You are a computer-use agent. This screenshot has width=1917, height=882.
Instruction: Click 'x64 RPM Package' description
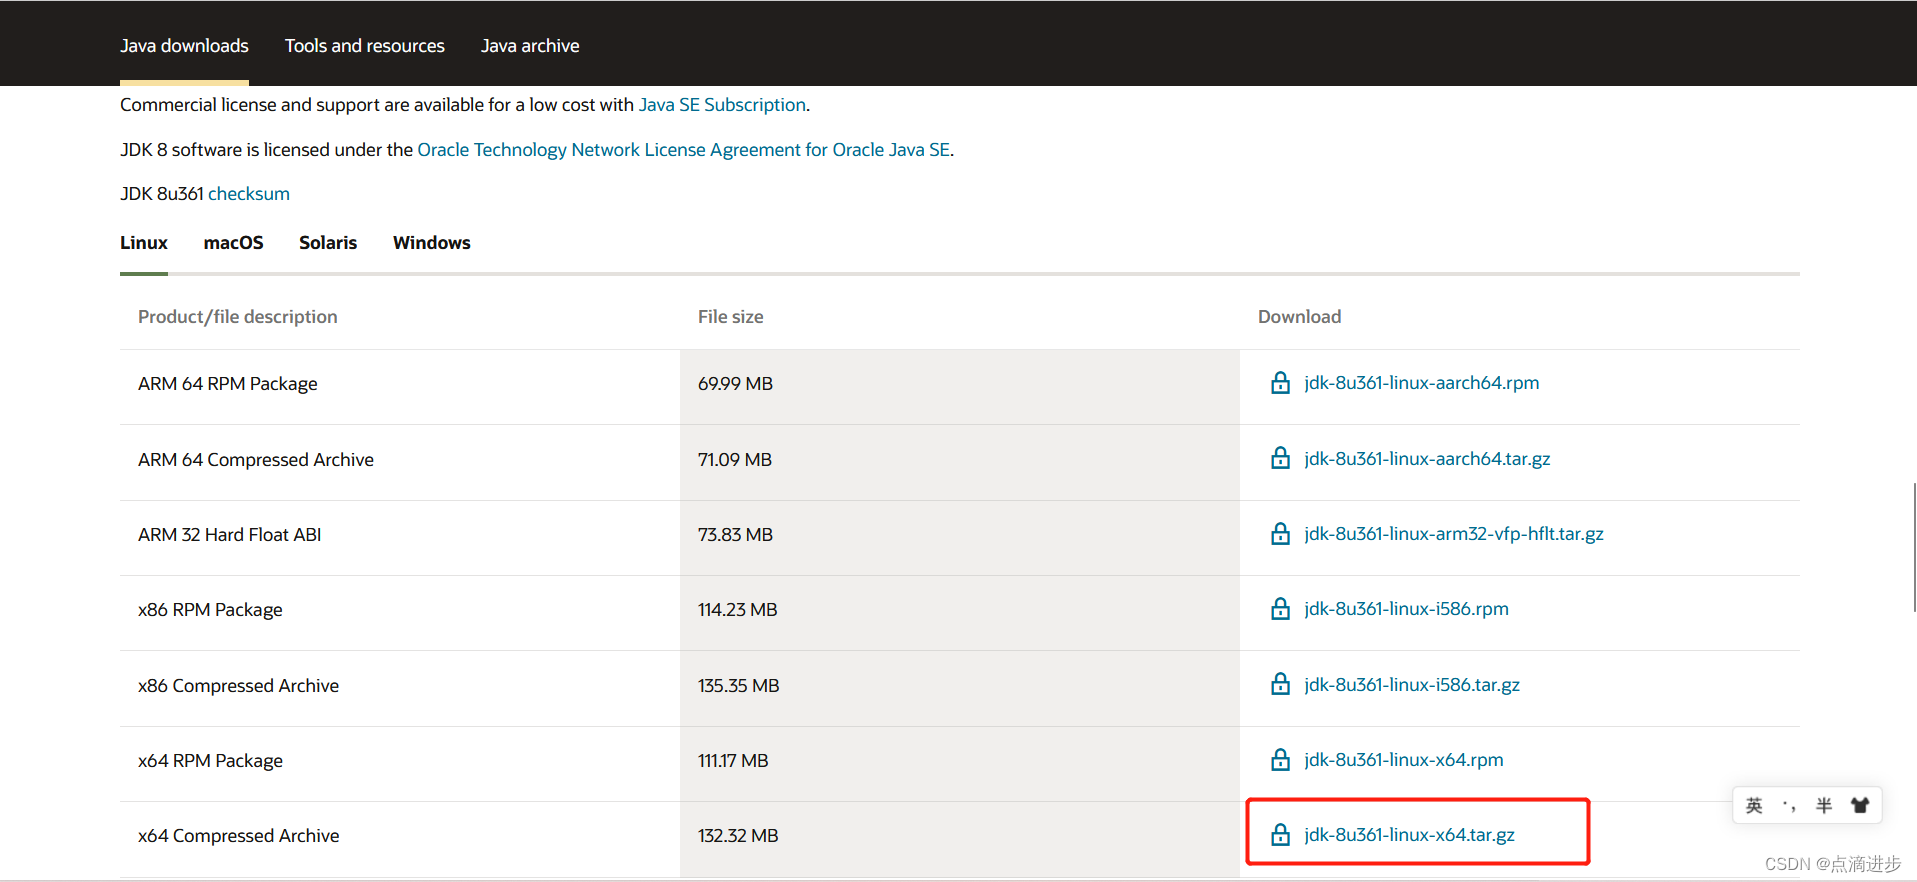(x=210, y=761)
